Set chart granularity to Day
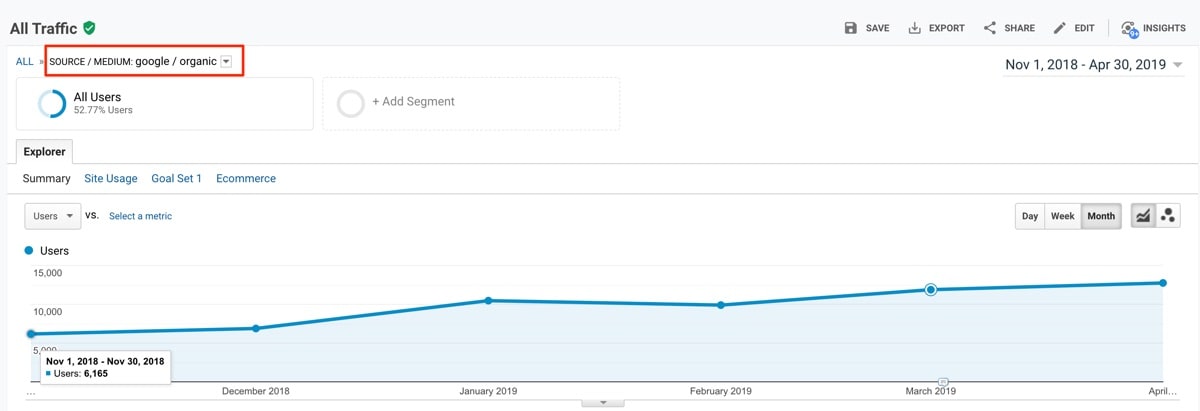Viewport: 1200px width, 411px height. (x=1030, y=216)
